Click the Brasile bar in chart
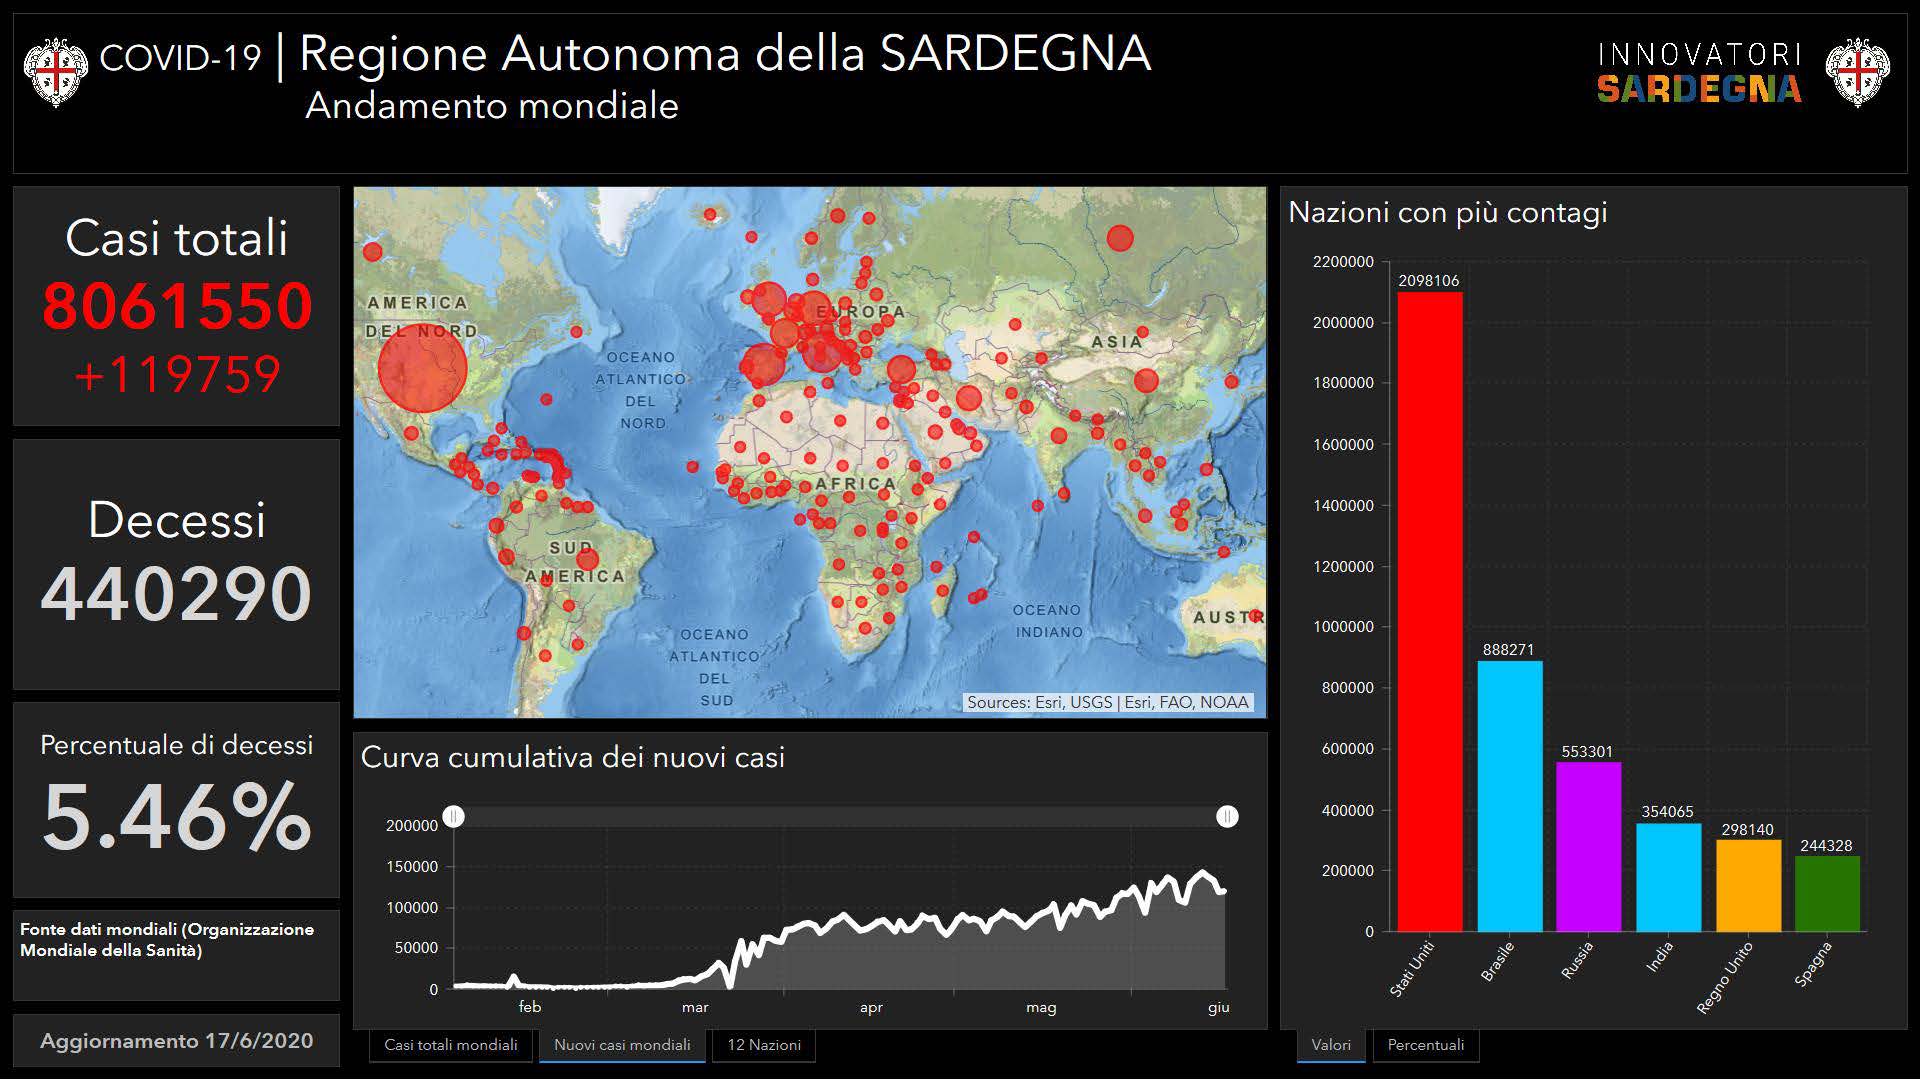1920x1080 pixels. [x=1509, y=796]
